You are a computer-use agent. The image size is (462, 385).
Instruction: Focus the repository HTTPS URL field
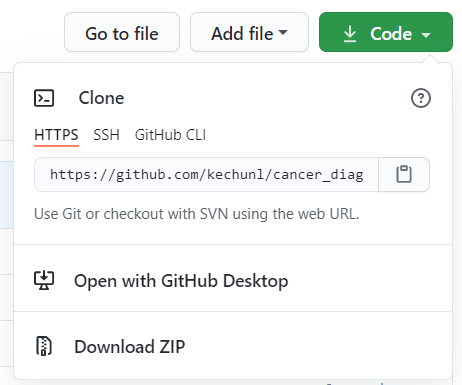pyautogui.click(x=206, y=175)
